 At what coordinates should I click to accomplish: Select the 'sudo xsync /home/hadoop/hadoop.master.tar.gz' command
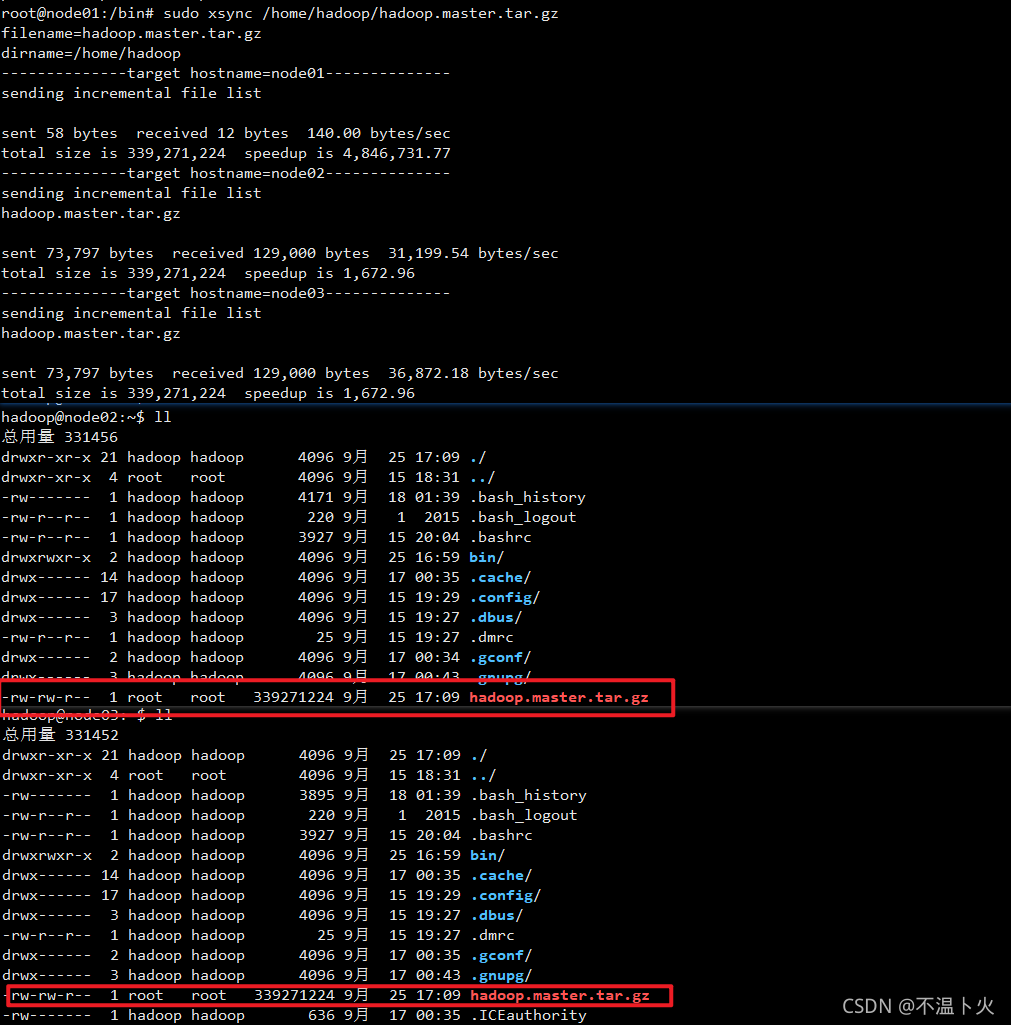coord(361,13)
